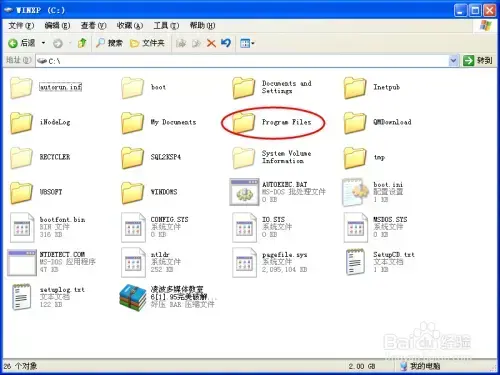
Task: Click the Copy To toolbar icon
Action: tap(196, 43)
